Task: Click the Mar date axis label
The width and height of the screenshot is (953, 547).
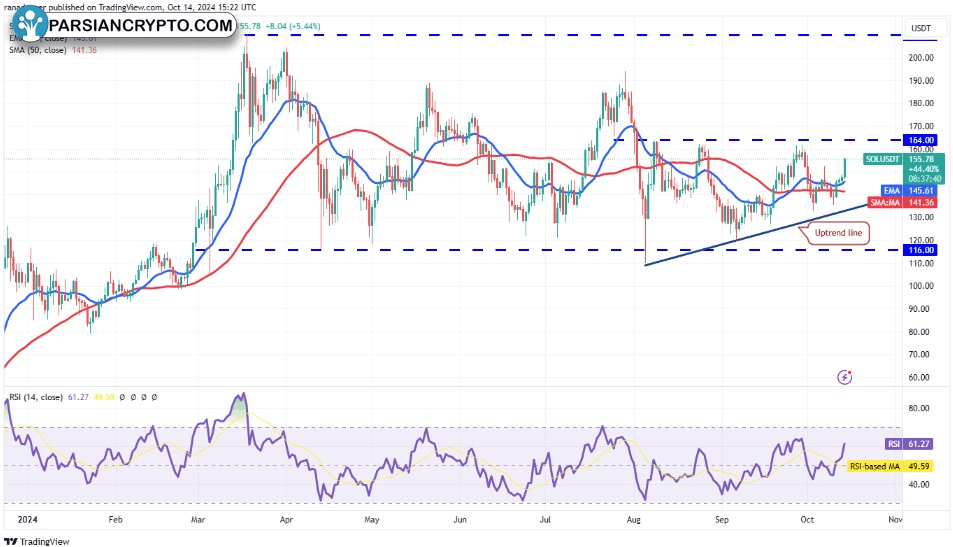Action: pyautogui.click(x=198, y=520)
